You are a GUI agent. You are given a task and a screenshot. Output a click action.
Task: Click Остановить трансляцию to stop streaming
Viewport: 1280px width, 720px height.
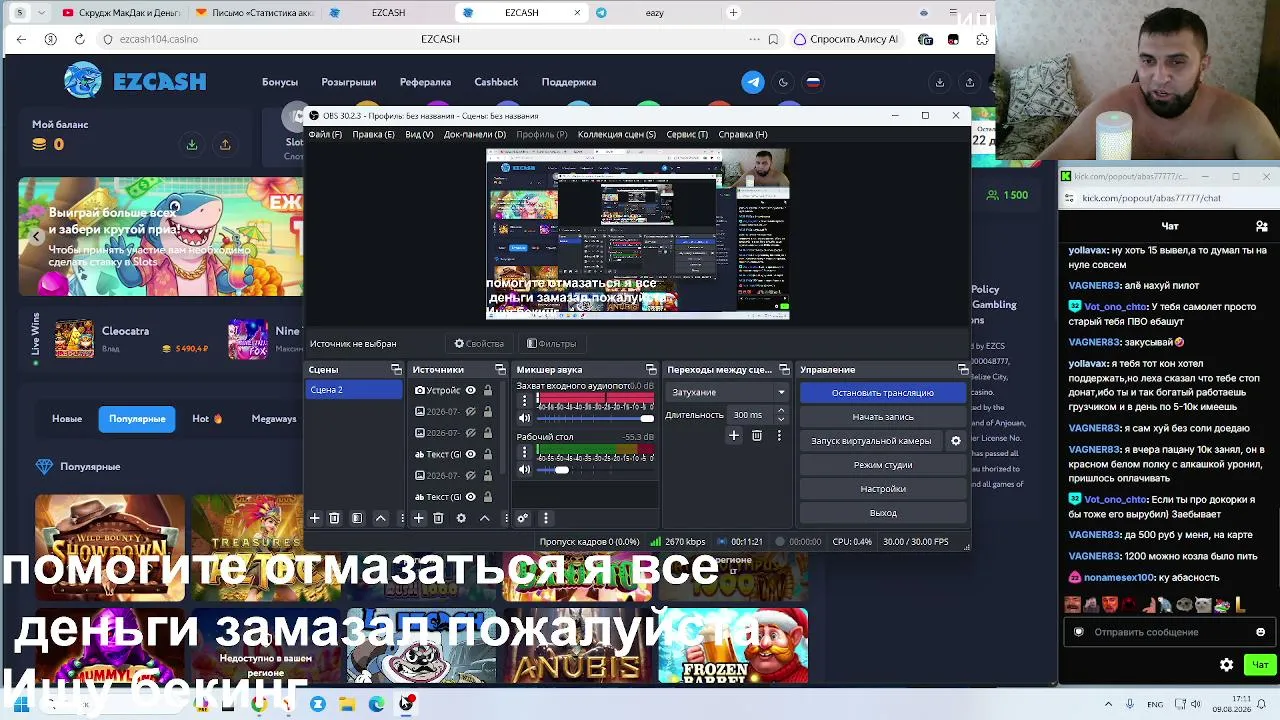pyautogui.click(x=883, y=393)
